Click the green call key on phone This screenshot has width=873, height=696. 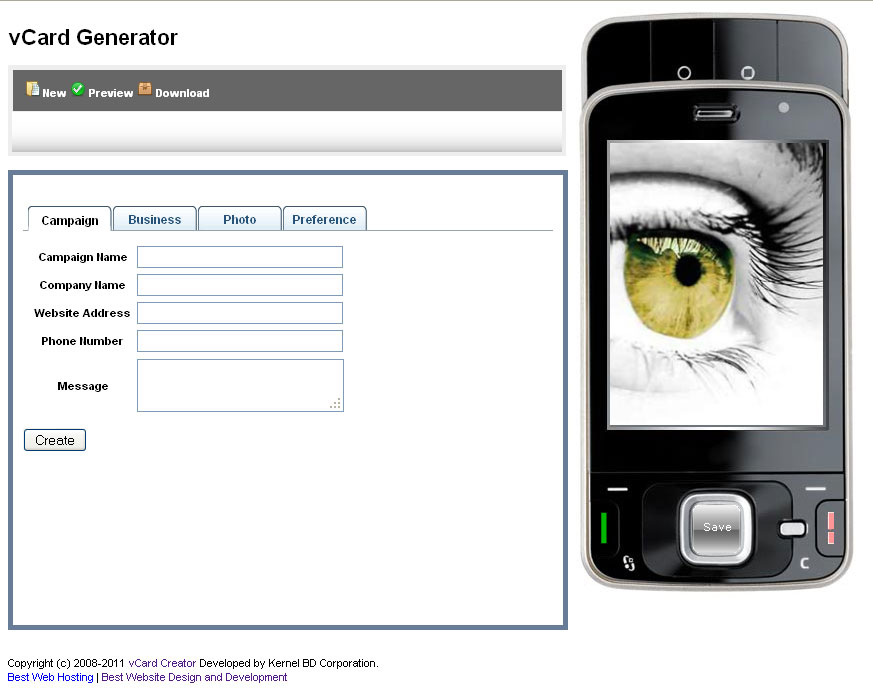[x=604, y=528]
